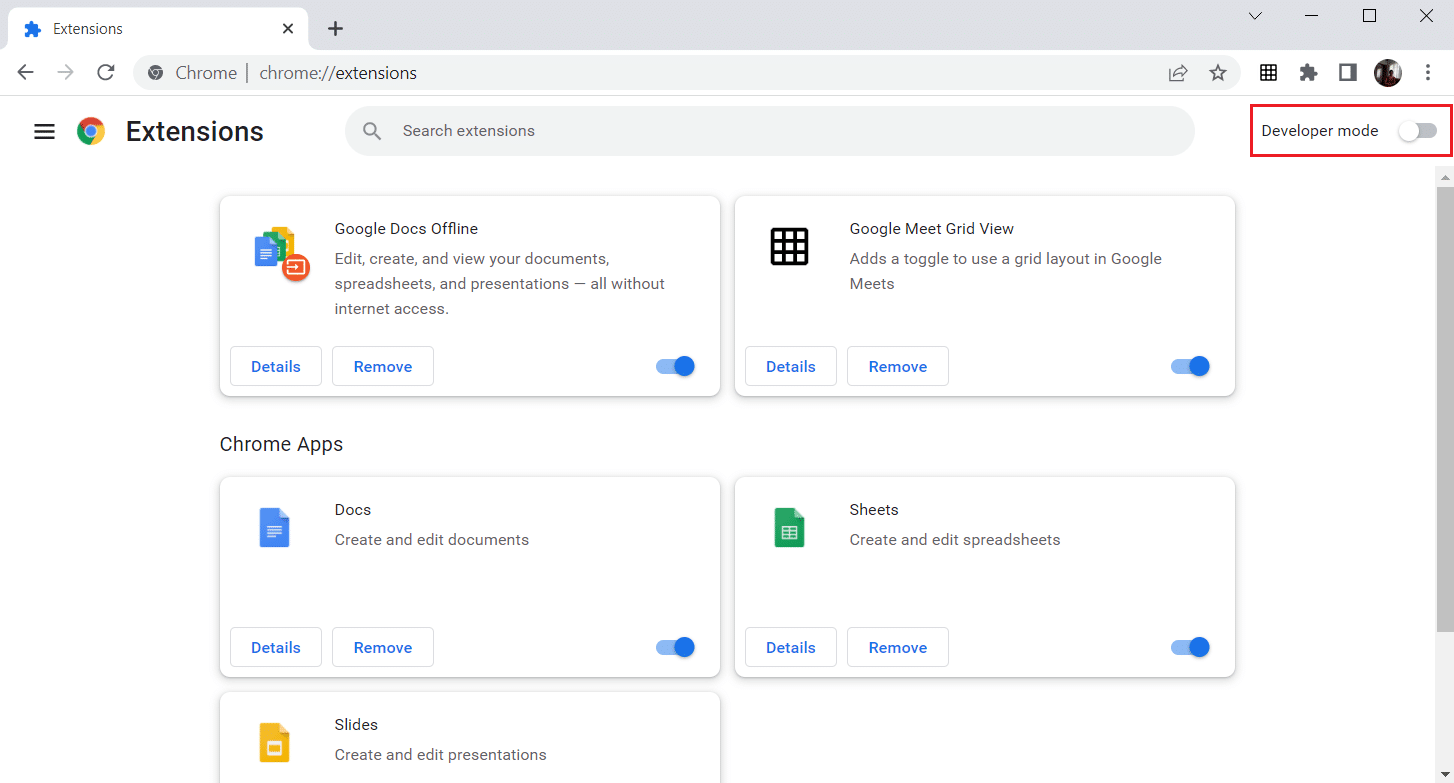Screen dimensions: 1454x783
Task: Turn off the Sheets app toggle
Action: (1190, 647)
